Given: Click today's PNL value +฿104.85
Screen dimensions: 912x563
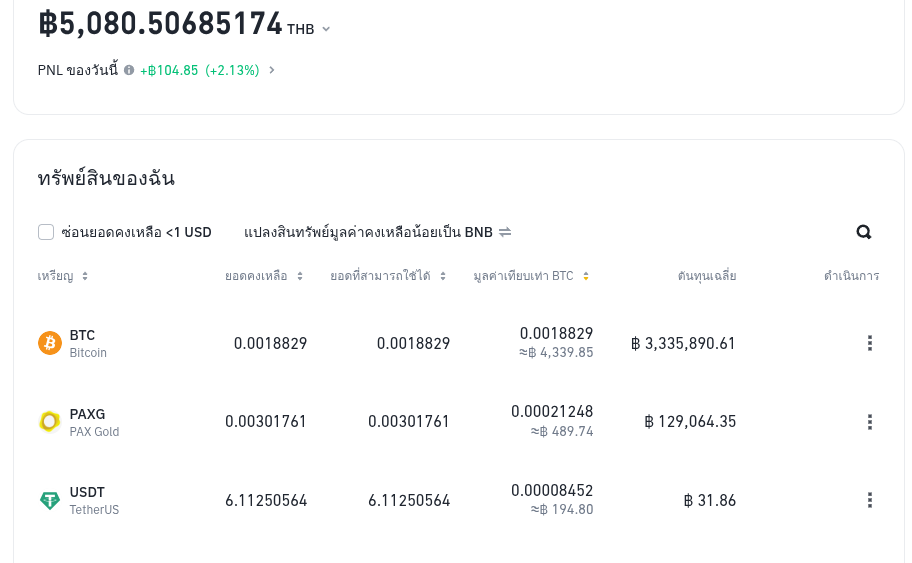Looking at the screenshot, I should (169, 70).
